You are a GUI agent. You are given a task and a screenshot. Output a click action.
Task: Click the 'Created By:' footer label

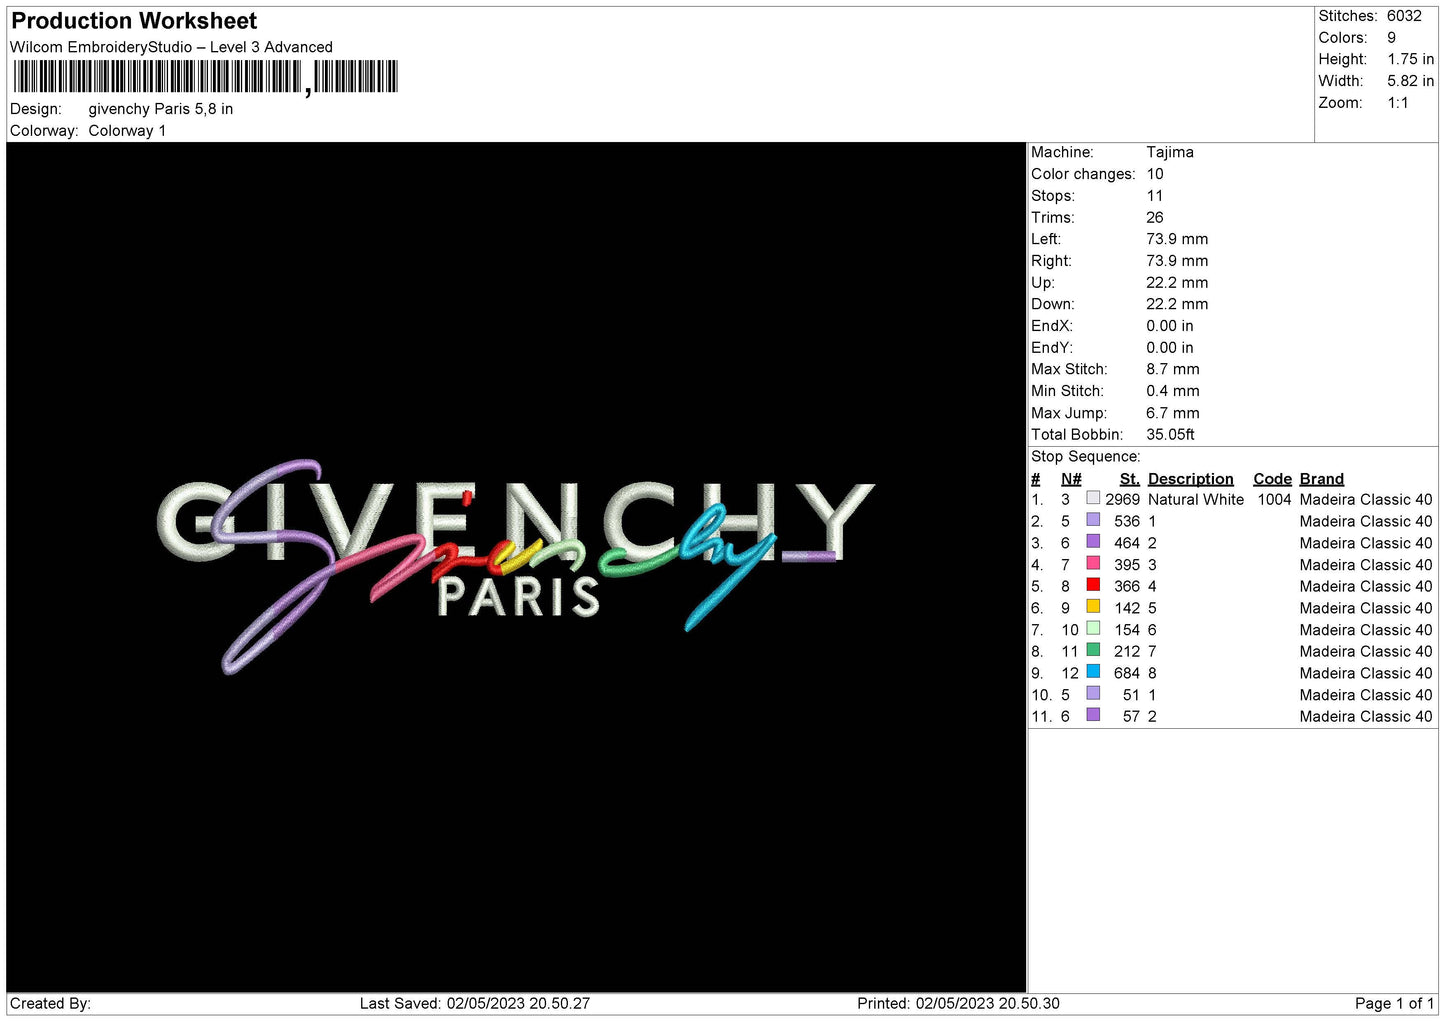pyautogui.click(x=50, y=1003)
